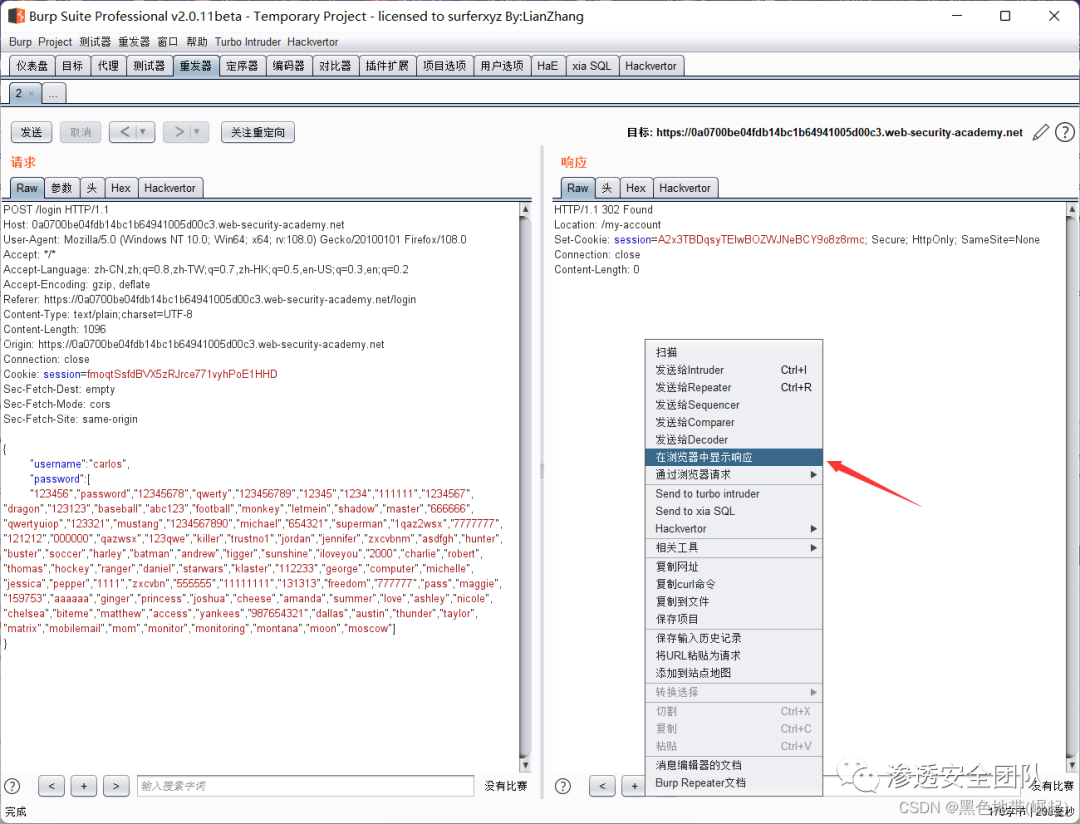Open history back dropdown arrow
The width and height of the screenshot is (1080, 824).
click(143, 132)
